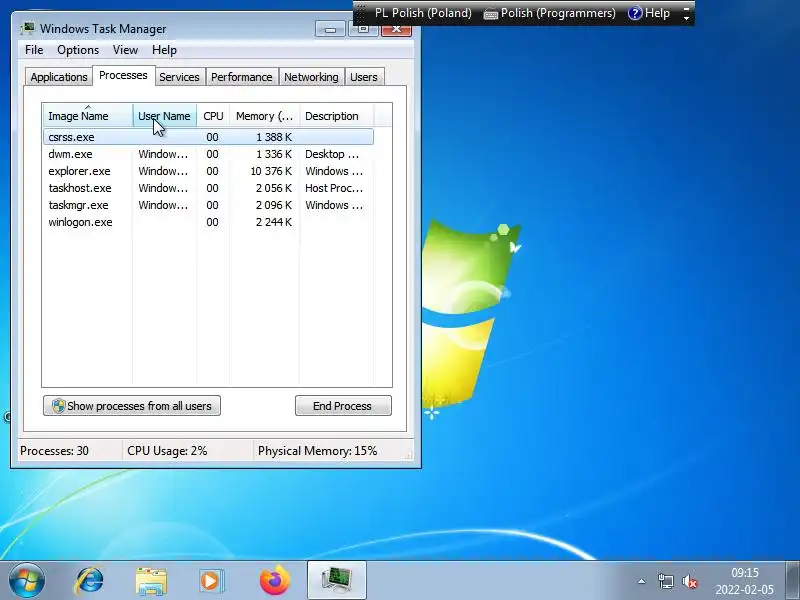Click the language bar Help button
Image resolution: width=800 pixels, height=600 pixels.
coord(649,13)
